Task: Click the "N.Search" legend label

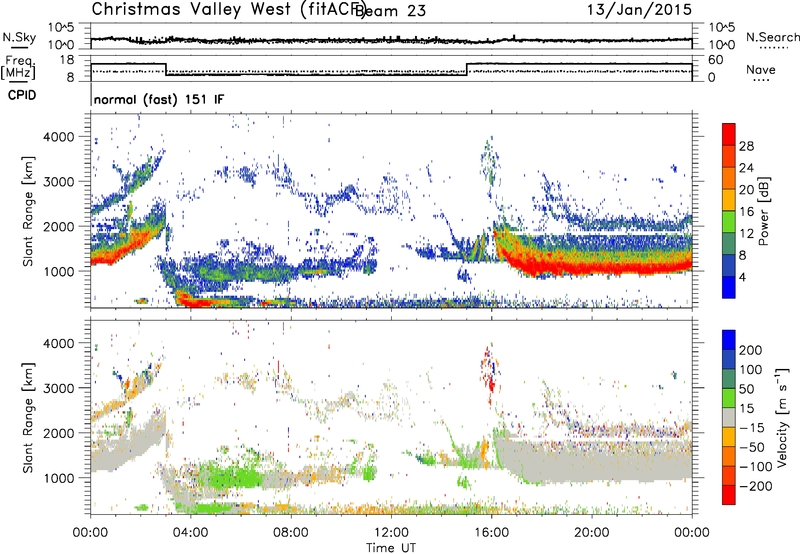Action: [x=772, y=37]
